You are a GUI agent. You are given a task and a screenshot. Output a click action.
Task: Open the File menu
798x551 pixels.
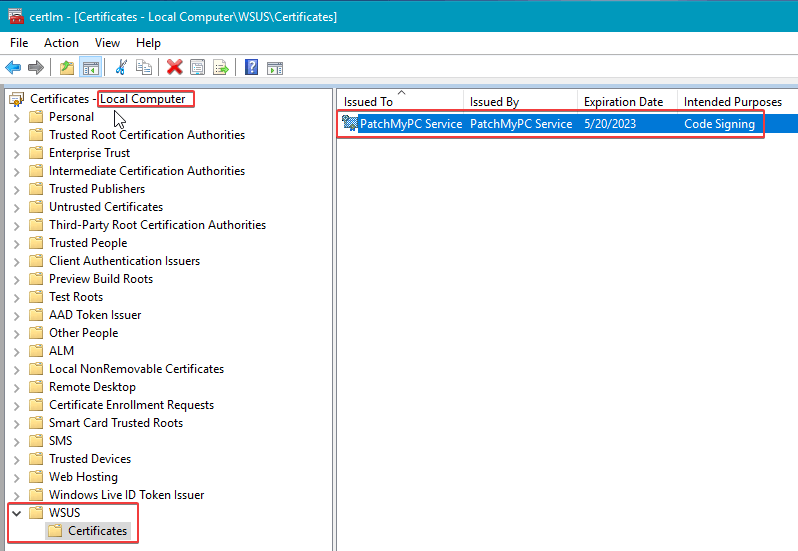click(x=19, y=43)
